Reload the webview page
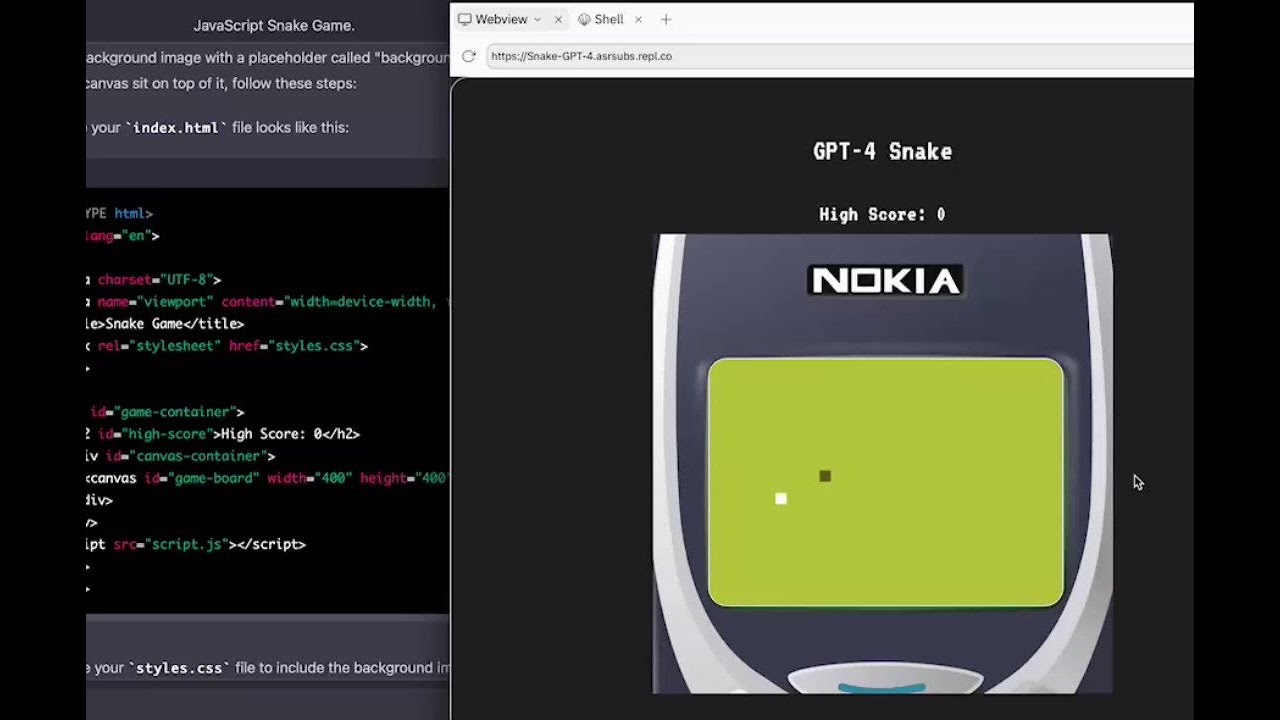Screen dimensions: 1280x720 coord(468,56)
